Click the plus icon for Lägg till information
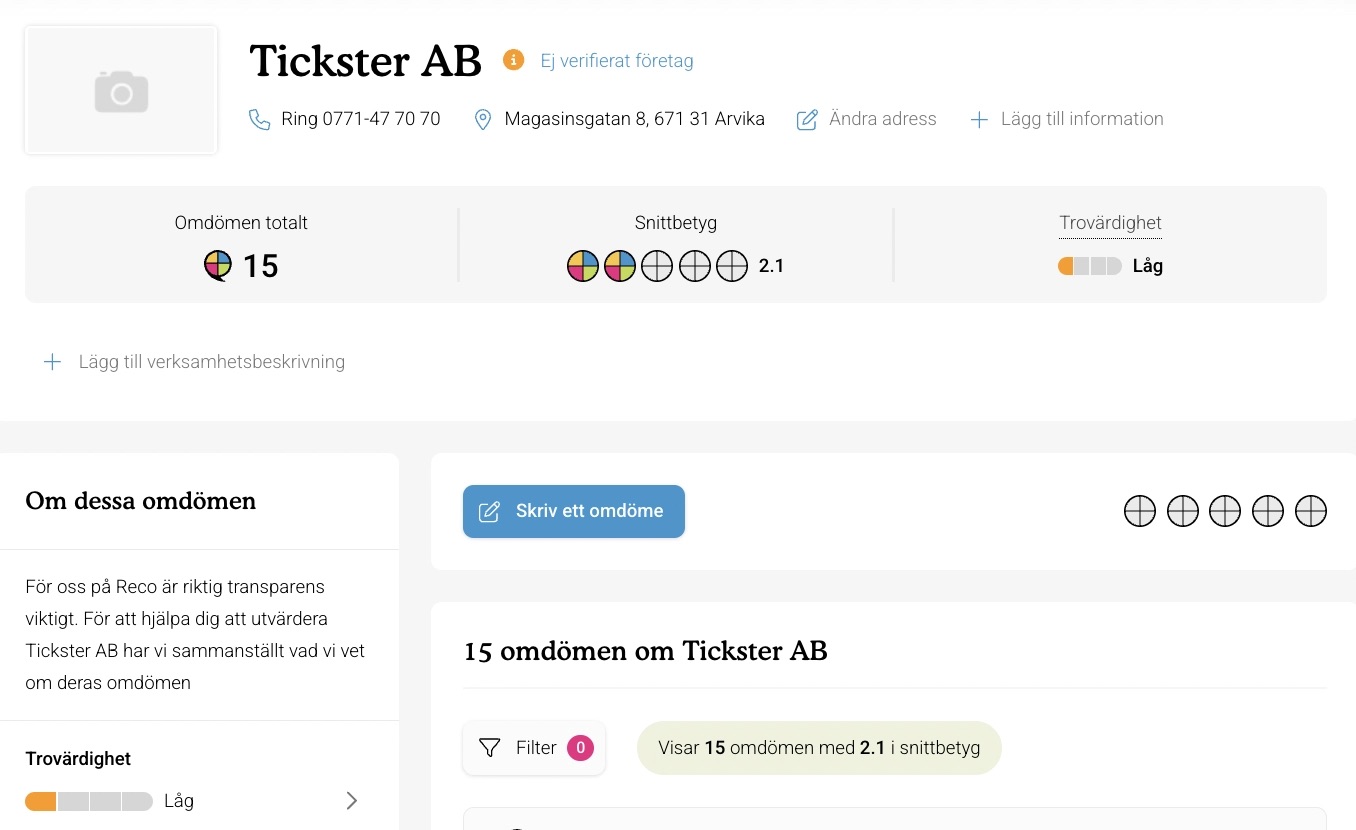The image size is (1356, 830). (977, 118)
